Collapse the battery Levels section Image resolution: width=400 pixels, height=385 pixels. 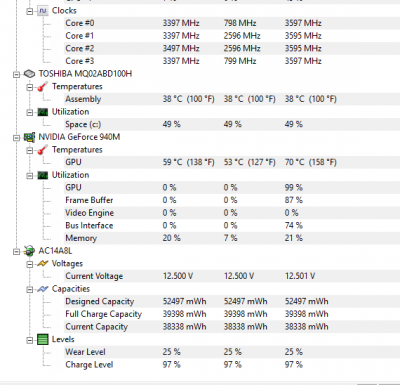click(30, 341)
